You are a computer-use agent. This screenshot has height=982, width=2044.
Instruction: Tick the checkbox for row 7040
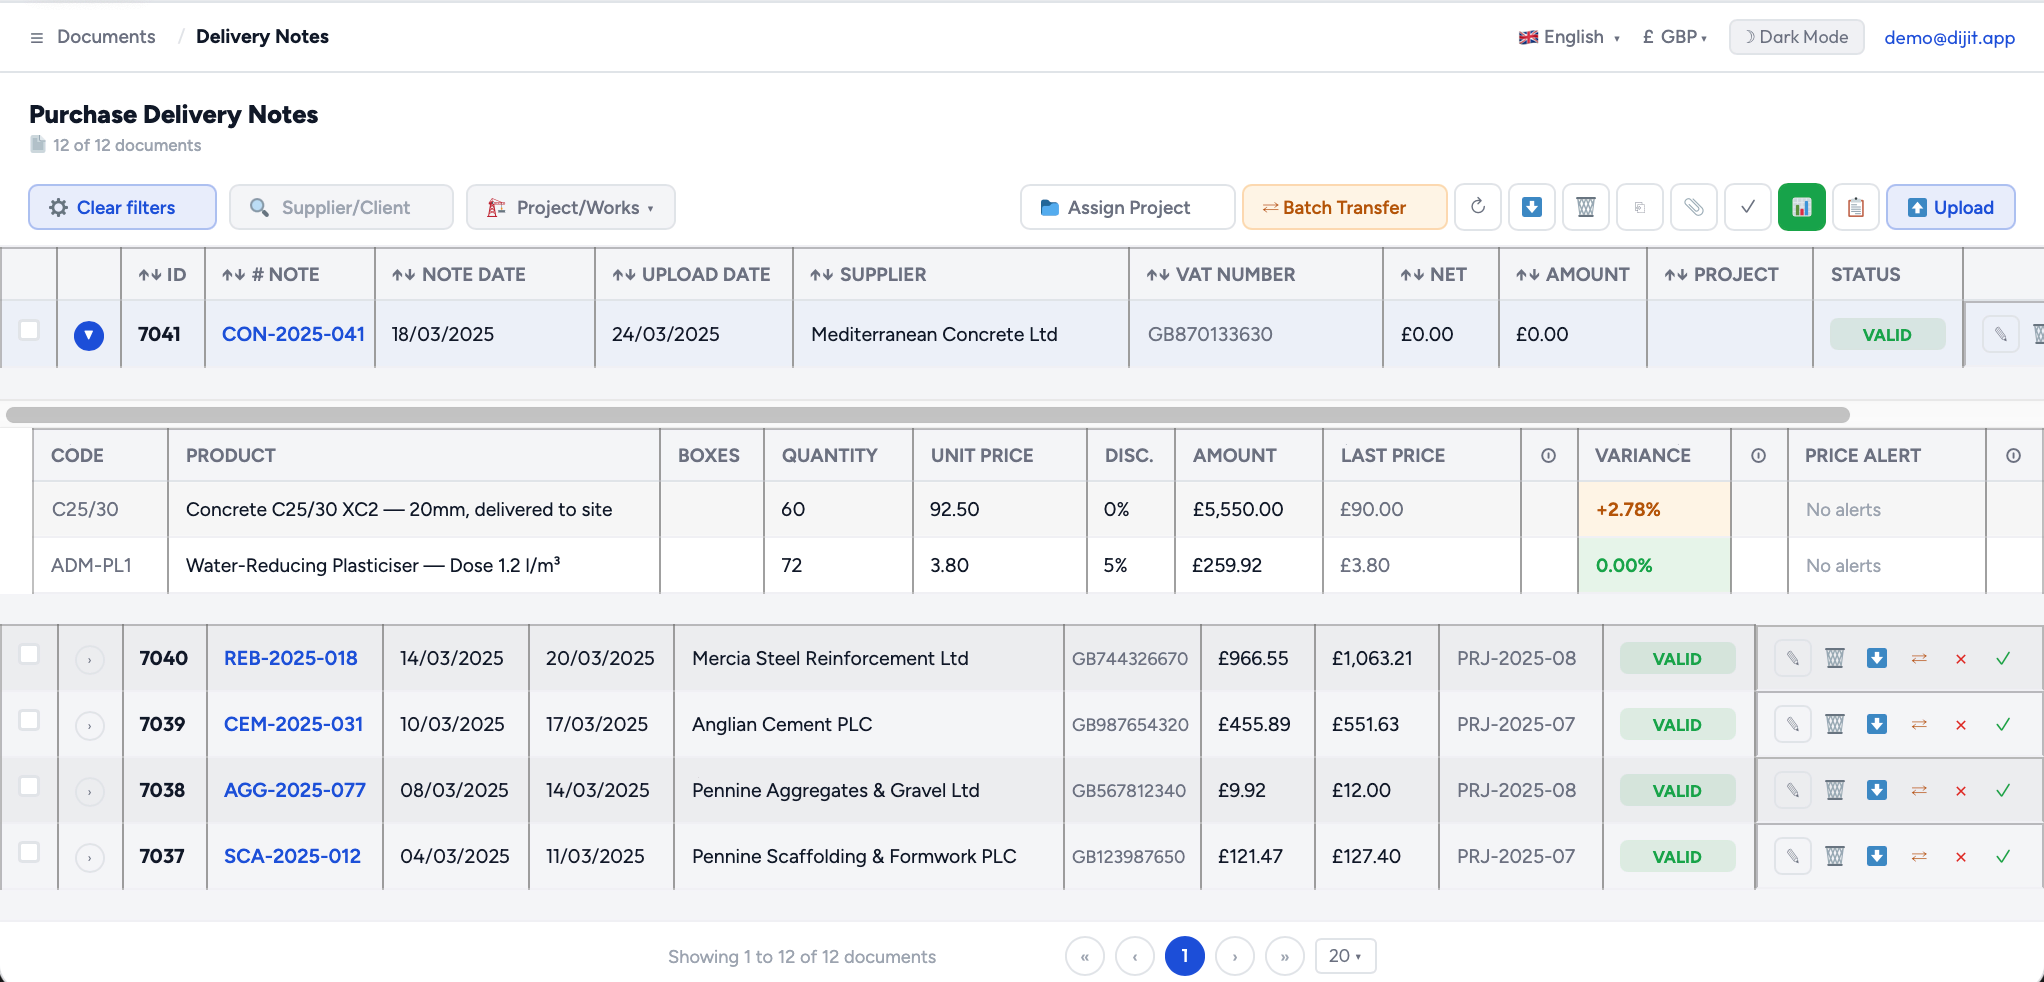[29, 654]
